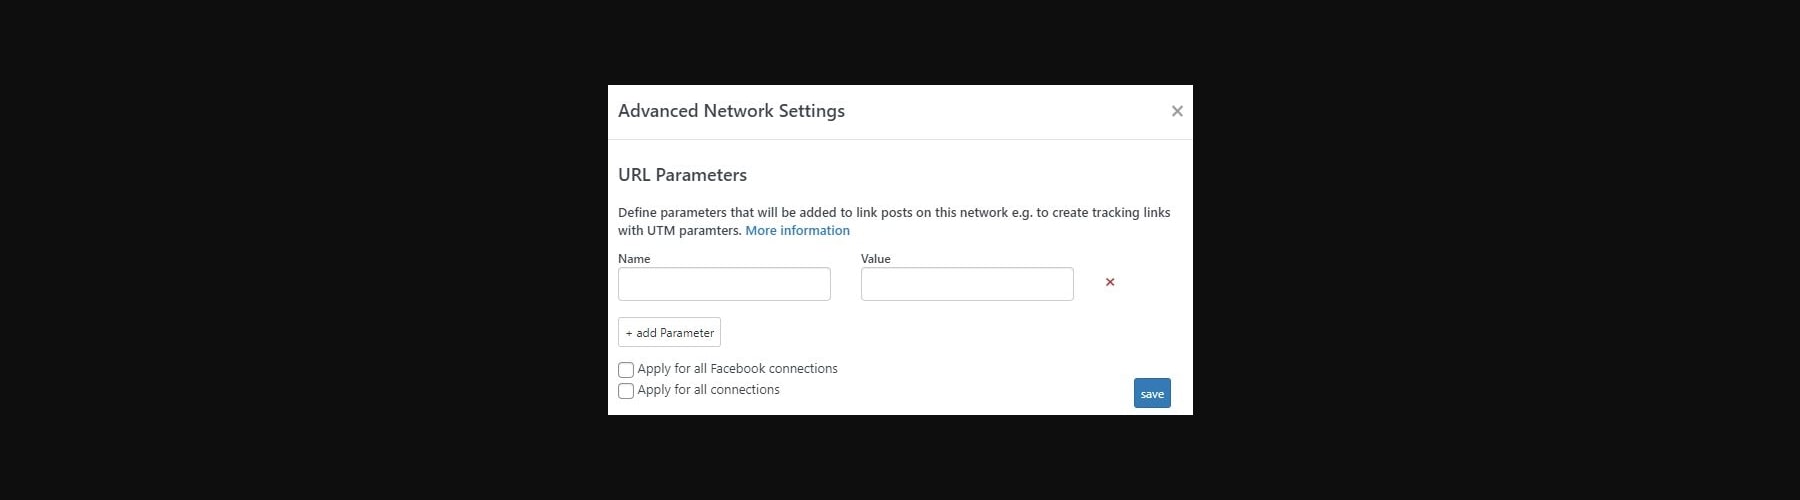1800x500 pixels.
Task: Enable Apply for all Facebook connections checkbox
Action: coord(626,370)
